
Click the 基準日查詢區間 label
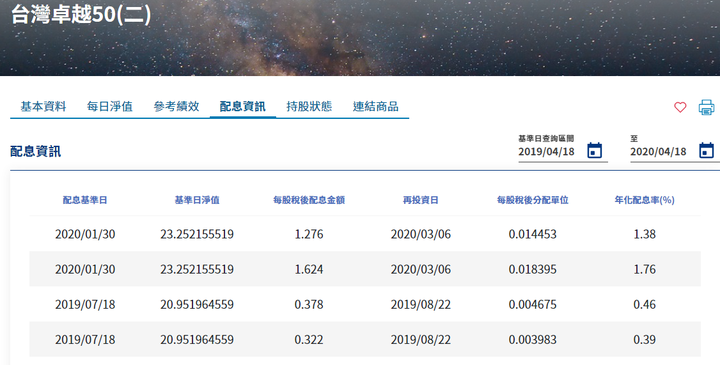(546, 138)
